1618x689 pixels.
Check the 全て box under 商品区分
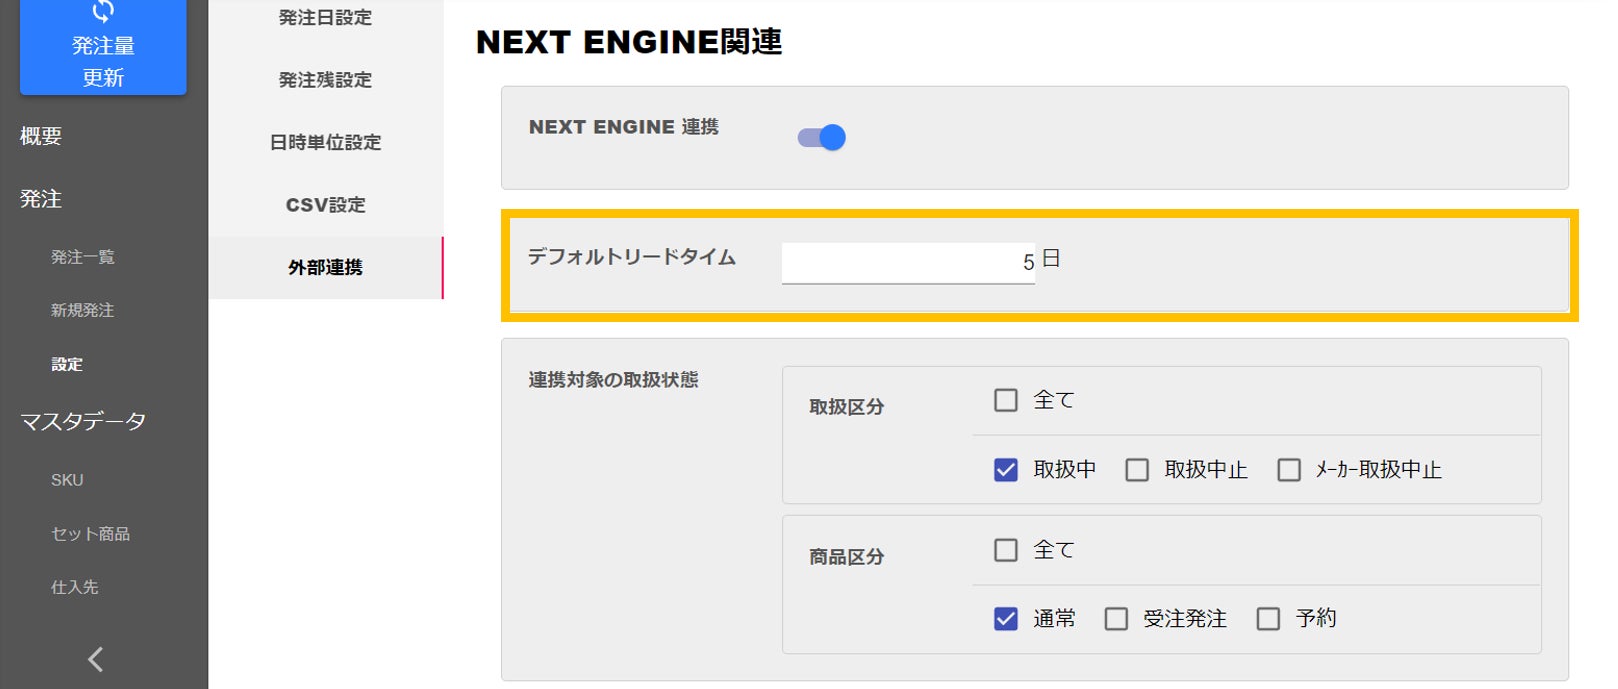1006,550
